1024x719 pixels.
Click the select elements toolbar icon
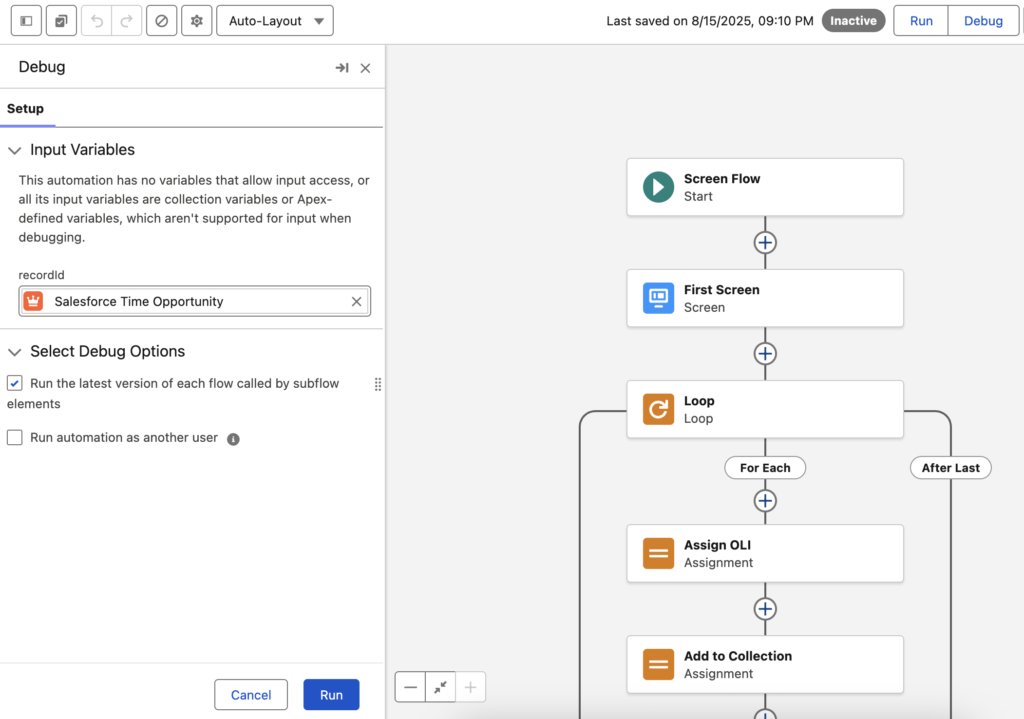click(x=61, y=21)
